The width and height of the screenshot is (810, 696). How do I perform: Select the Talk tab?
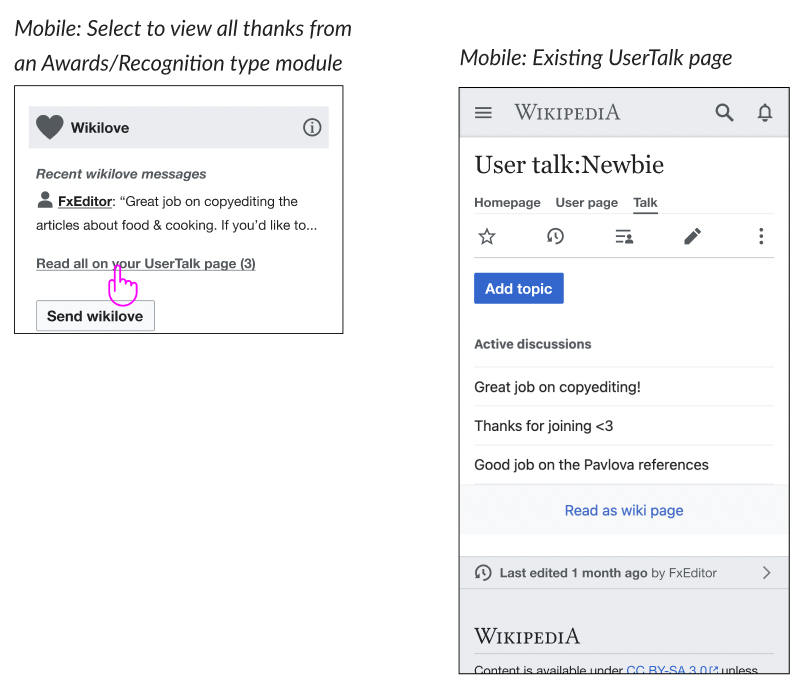coord(646,203)
